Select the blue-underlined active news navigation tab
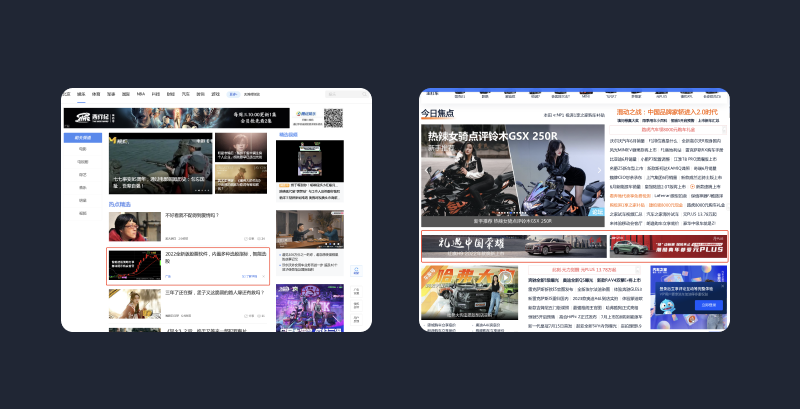800x409 pixels. pos(81,94)
